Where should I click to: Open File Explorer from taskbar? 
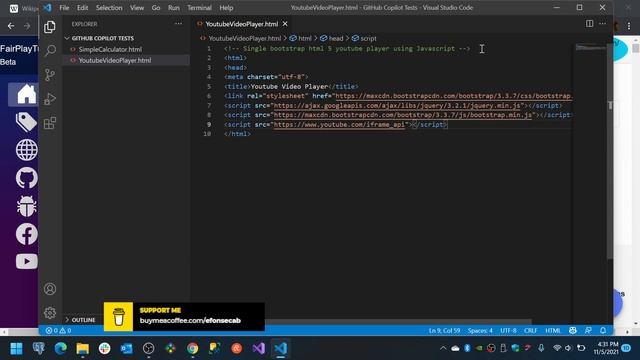click(82, 349)
